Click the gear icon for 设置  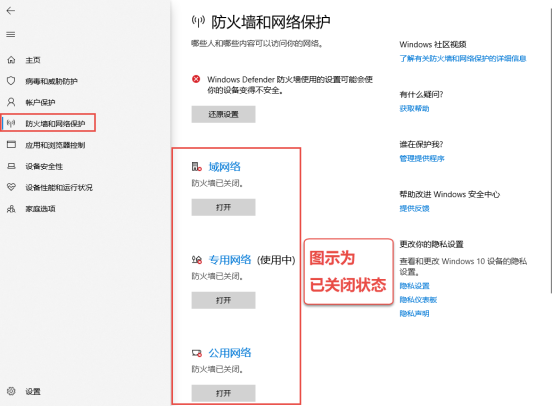11,391
